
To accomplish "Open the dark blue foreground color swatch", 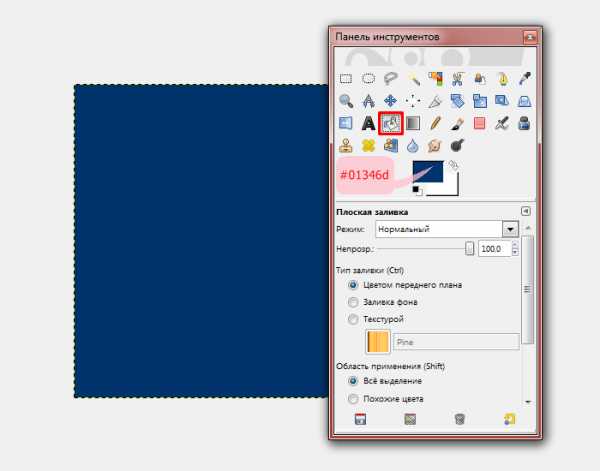I will [427, 172].
